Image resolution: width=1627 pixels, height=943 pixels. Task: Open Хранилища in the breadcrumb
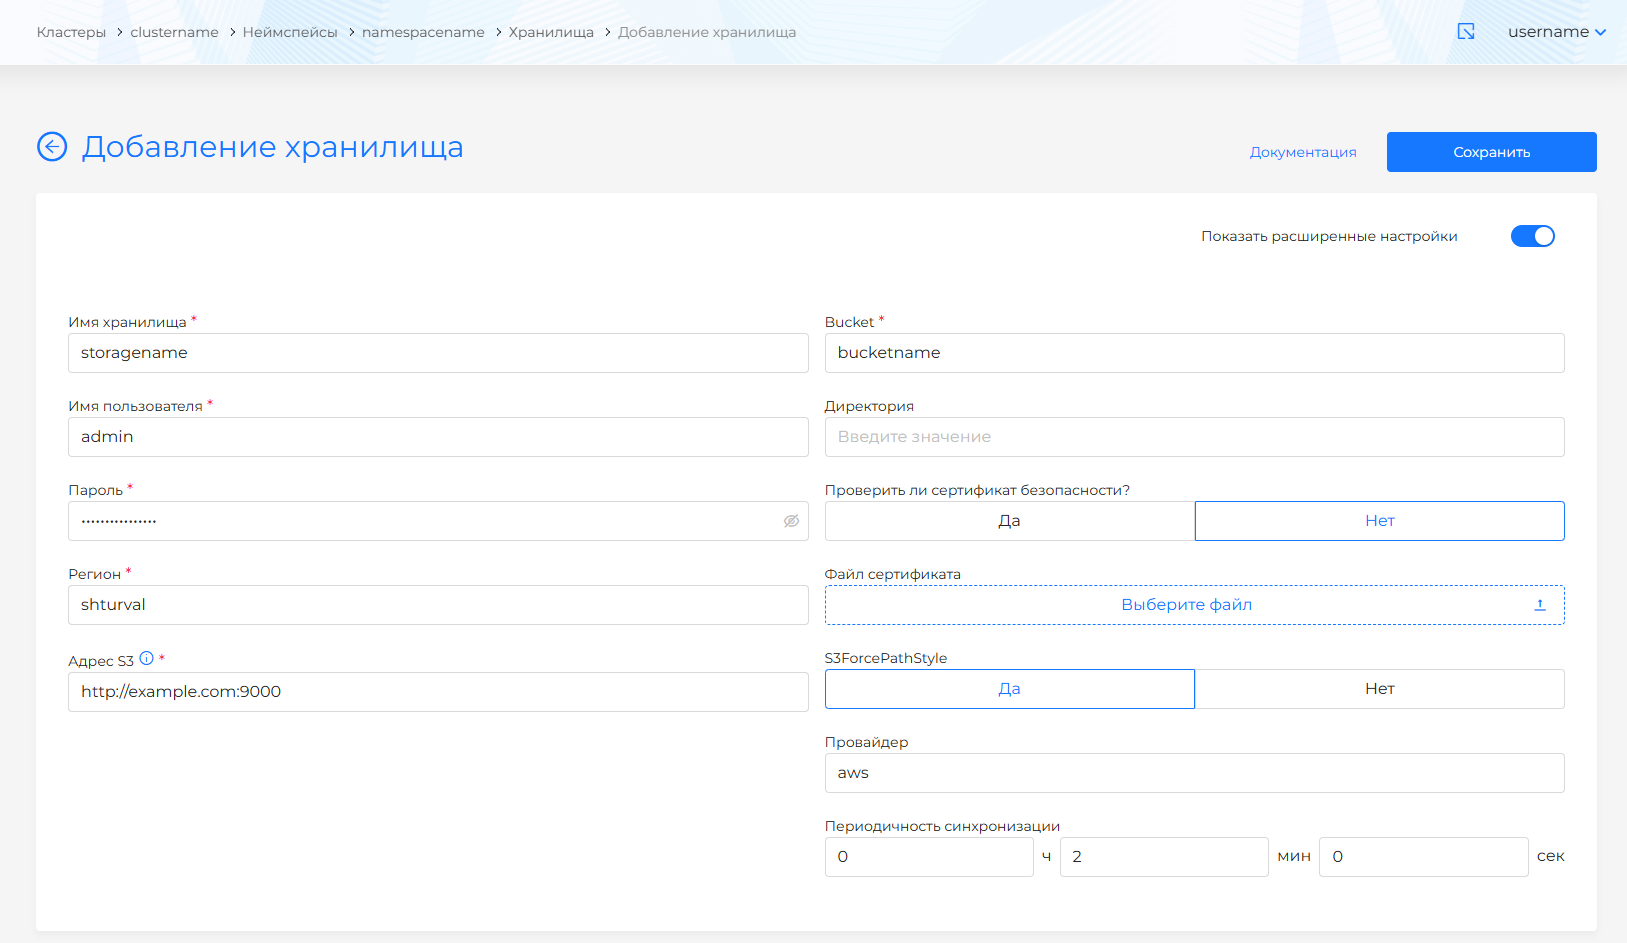coord(551,32)
